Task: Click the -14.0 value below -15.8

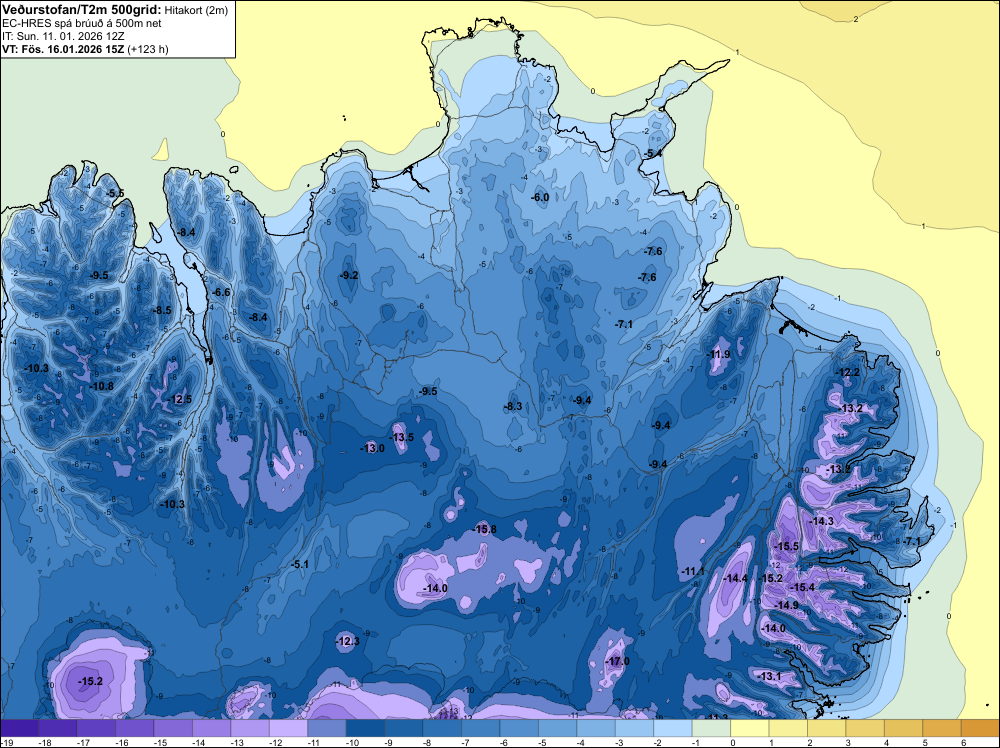Action: click(x=436, y=589)
